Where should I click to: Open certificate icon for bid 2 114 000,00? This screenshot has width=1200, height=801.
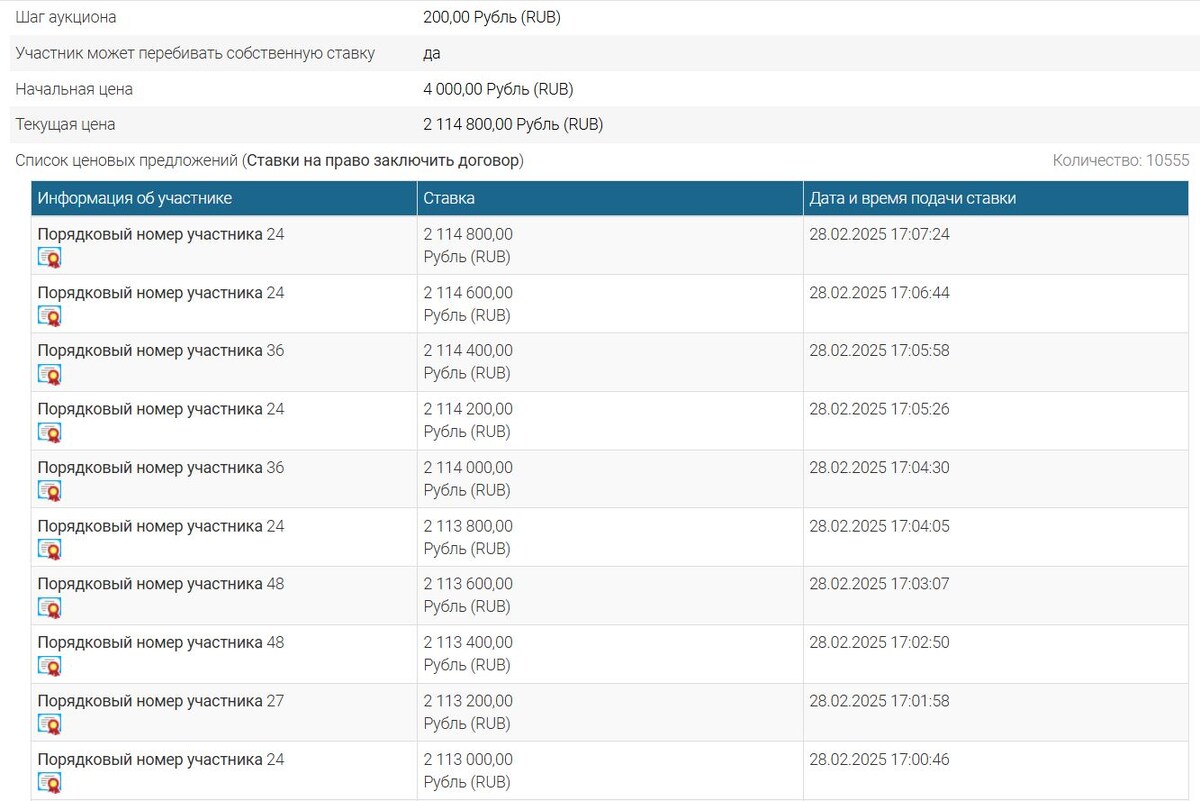click(49, 490)
